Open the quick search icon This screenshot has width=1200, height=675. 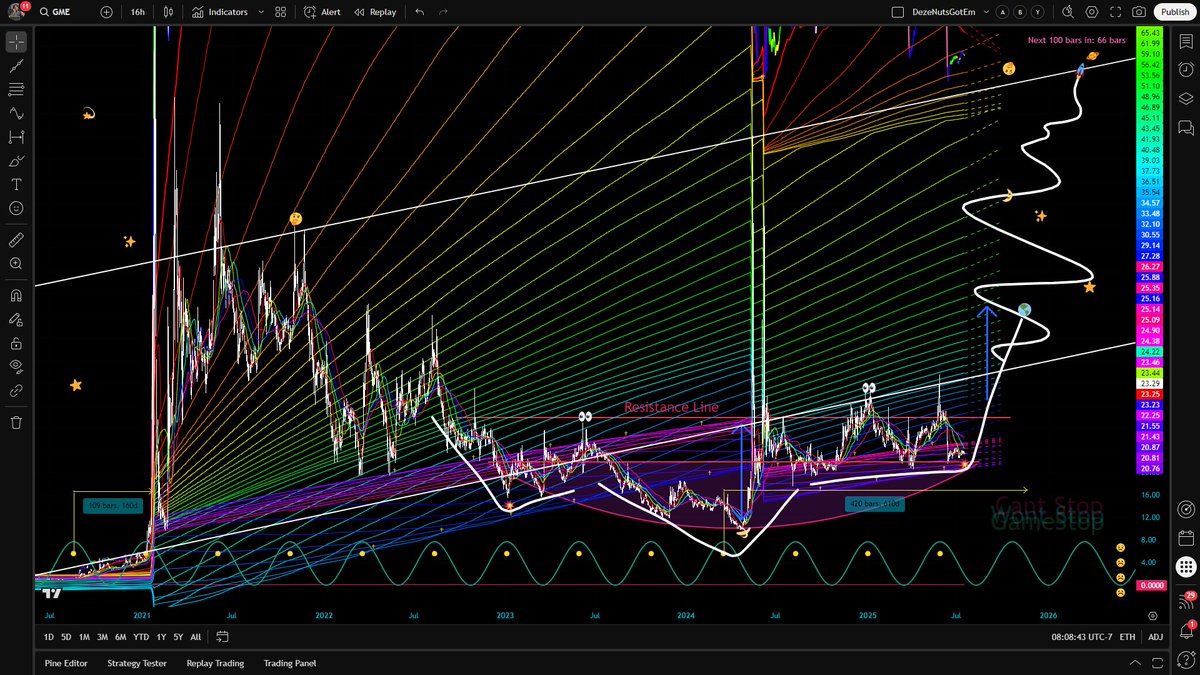[x=1067, y=12]
